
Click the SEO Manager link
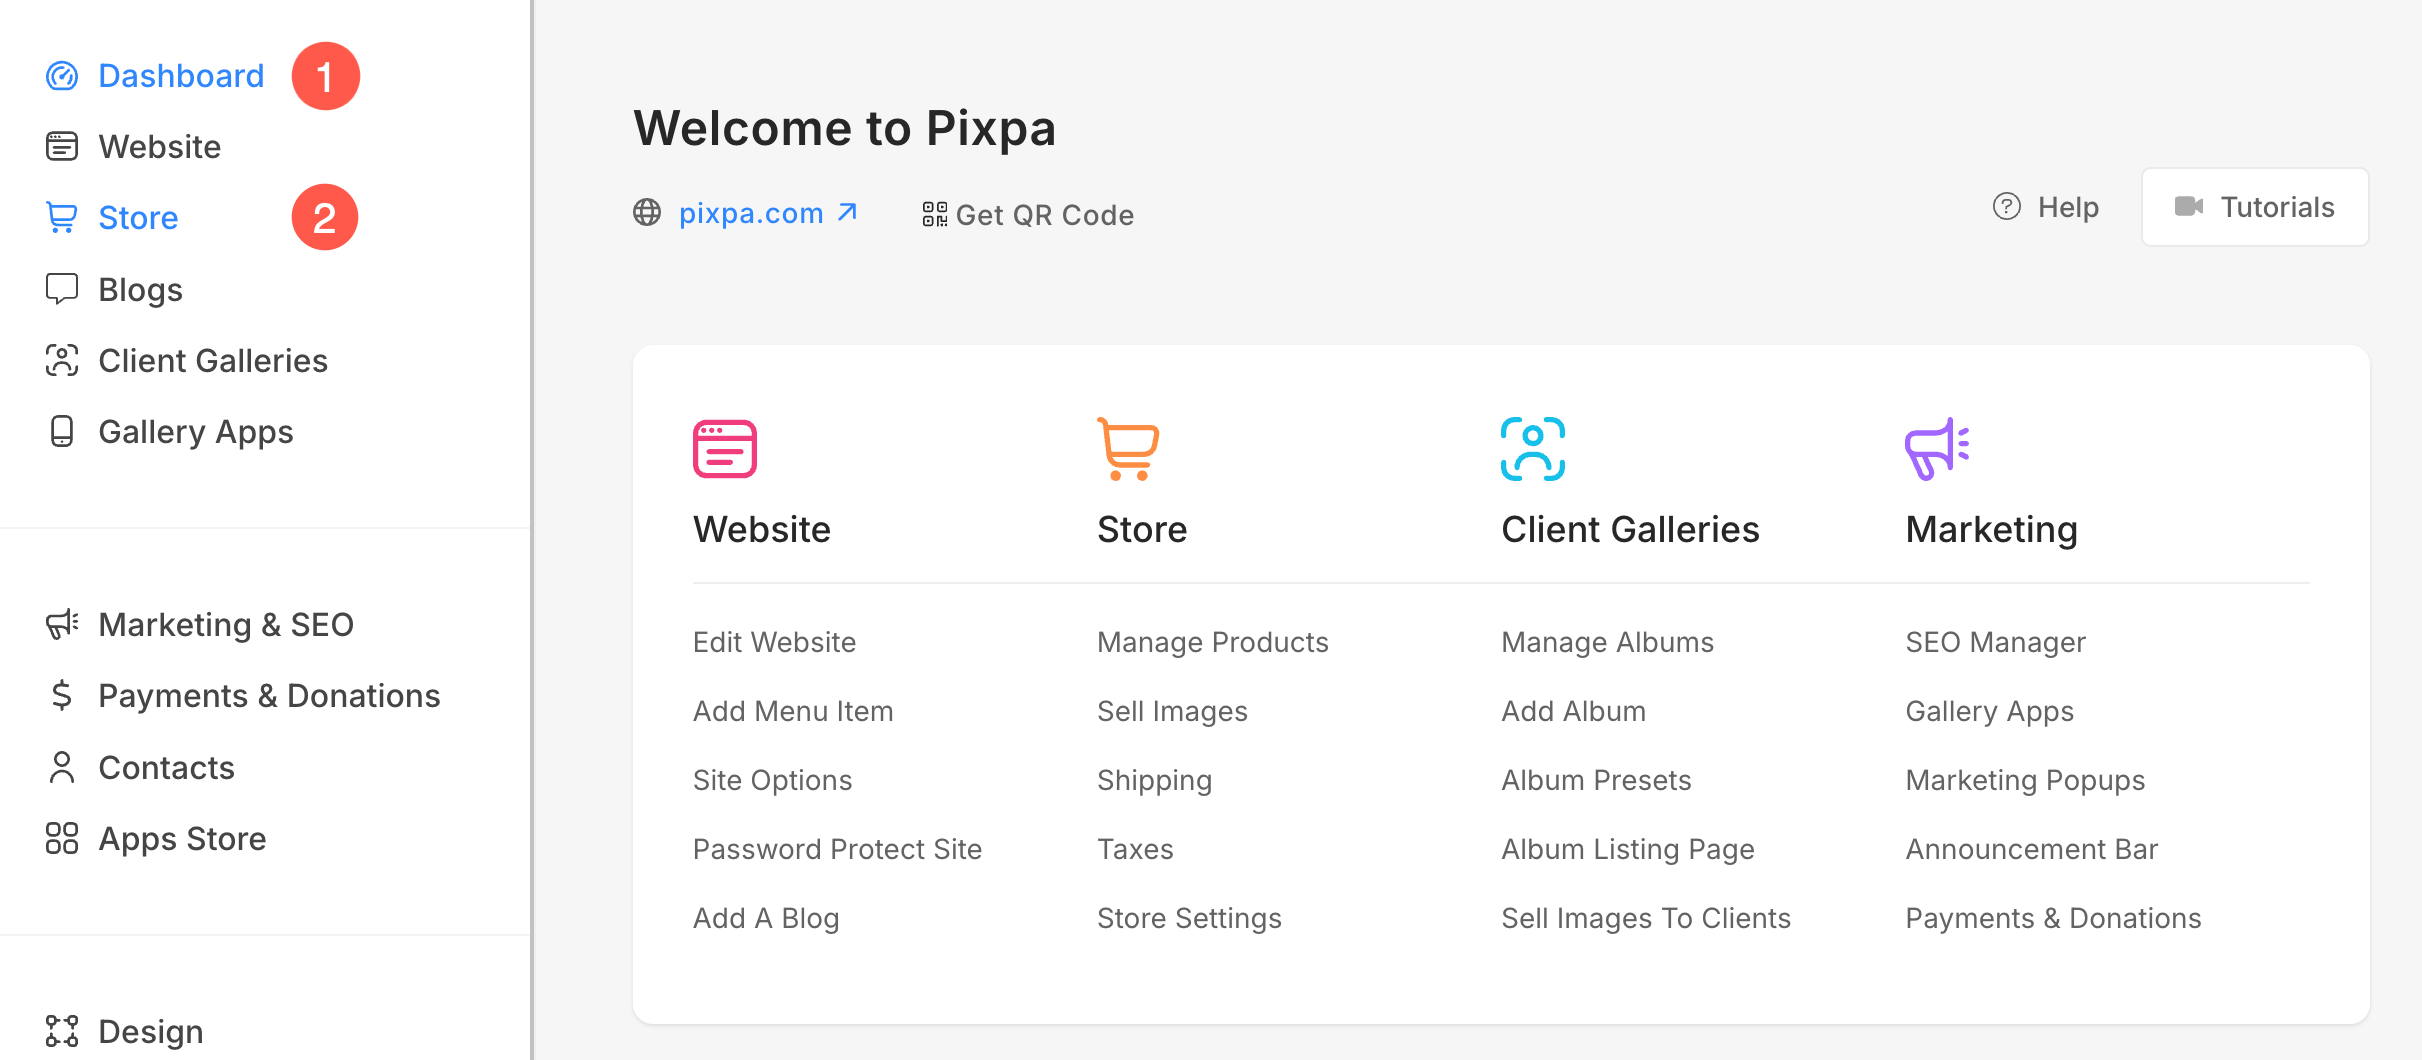point(1996,642)
